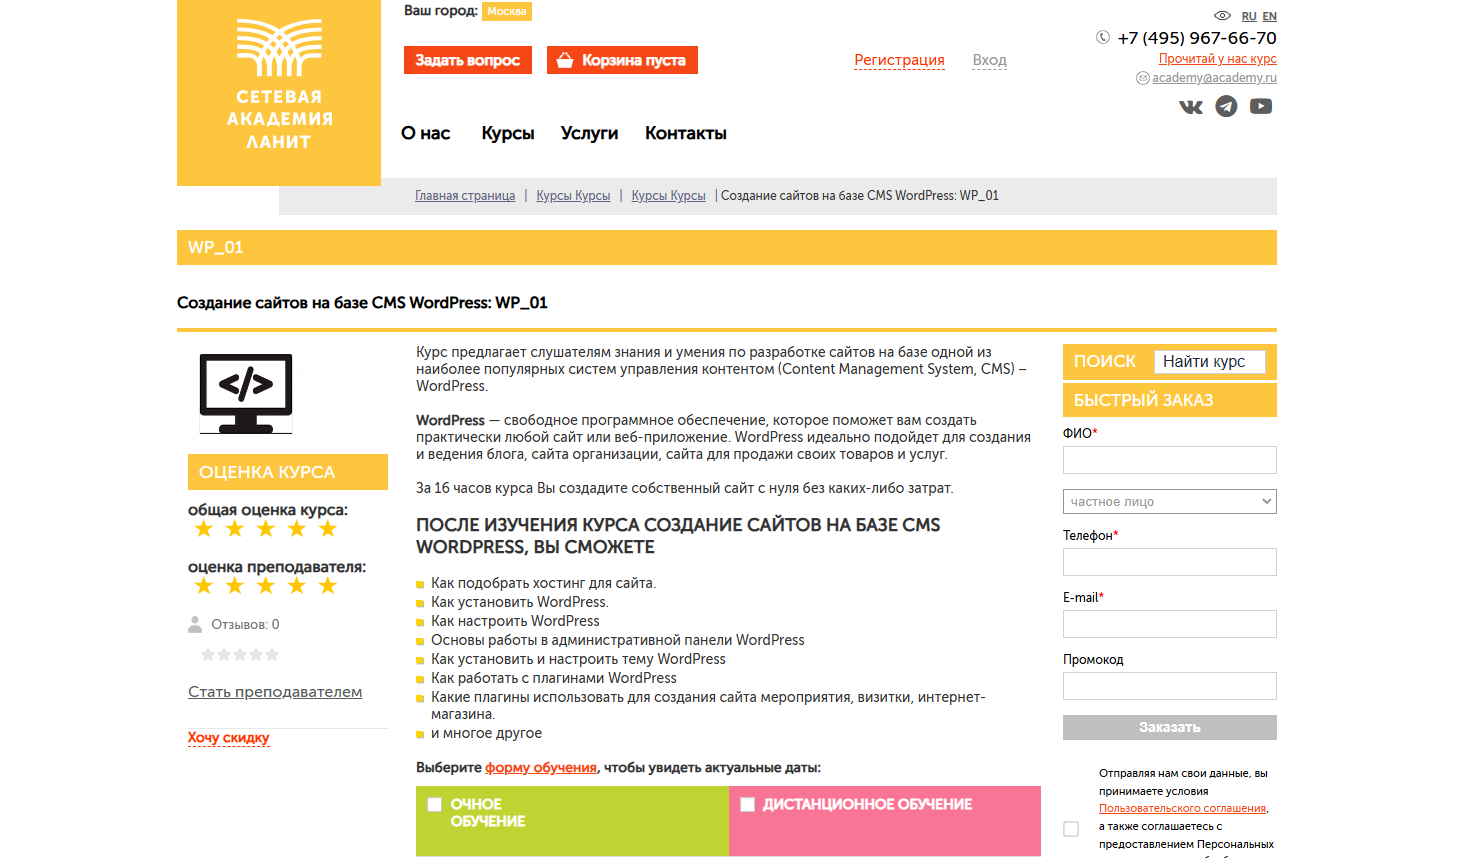
Task: Click the Заказать order button
Action: pos(1170,727)
